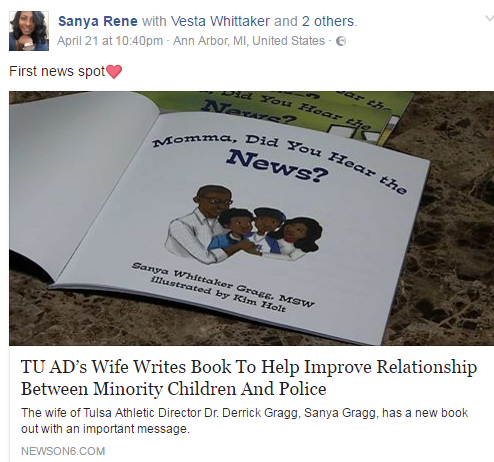Click the family illustration on the book
The width and height of the screenshot is (494, 462).
[244, 225]
